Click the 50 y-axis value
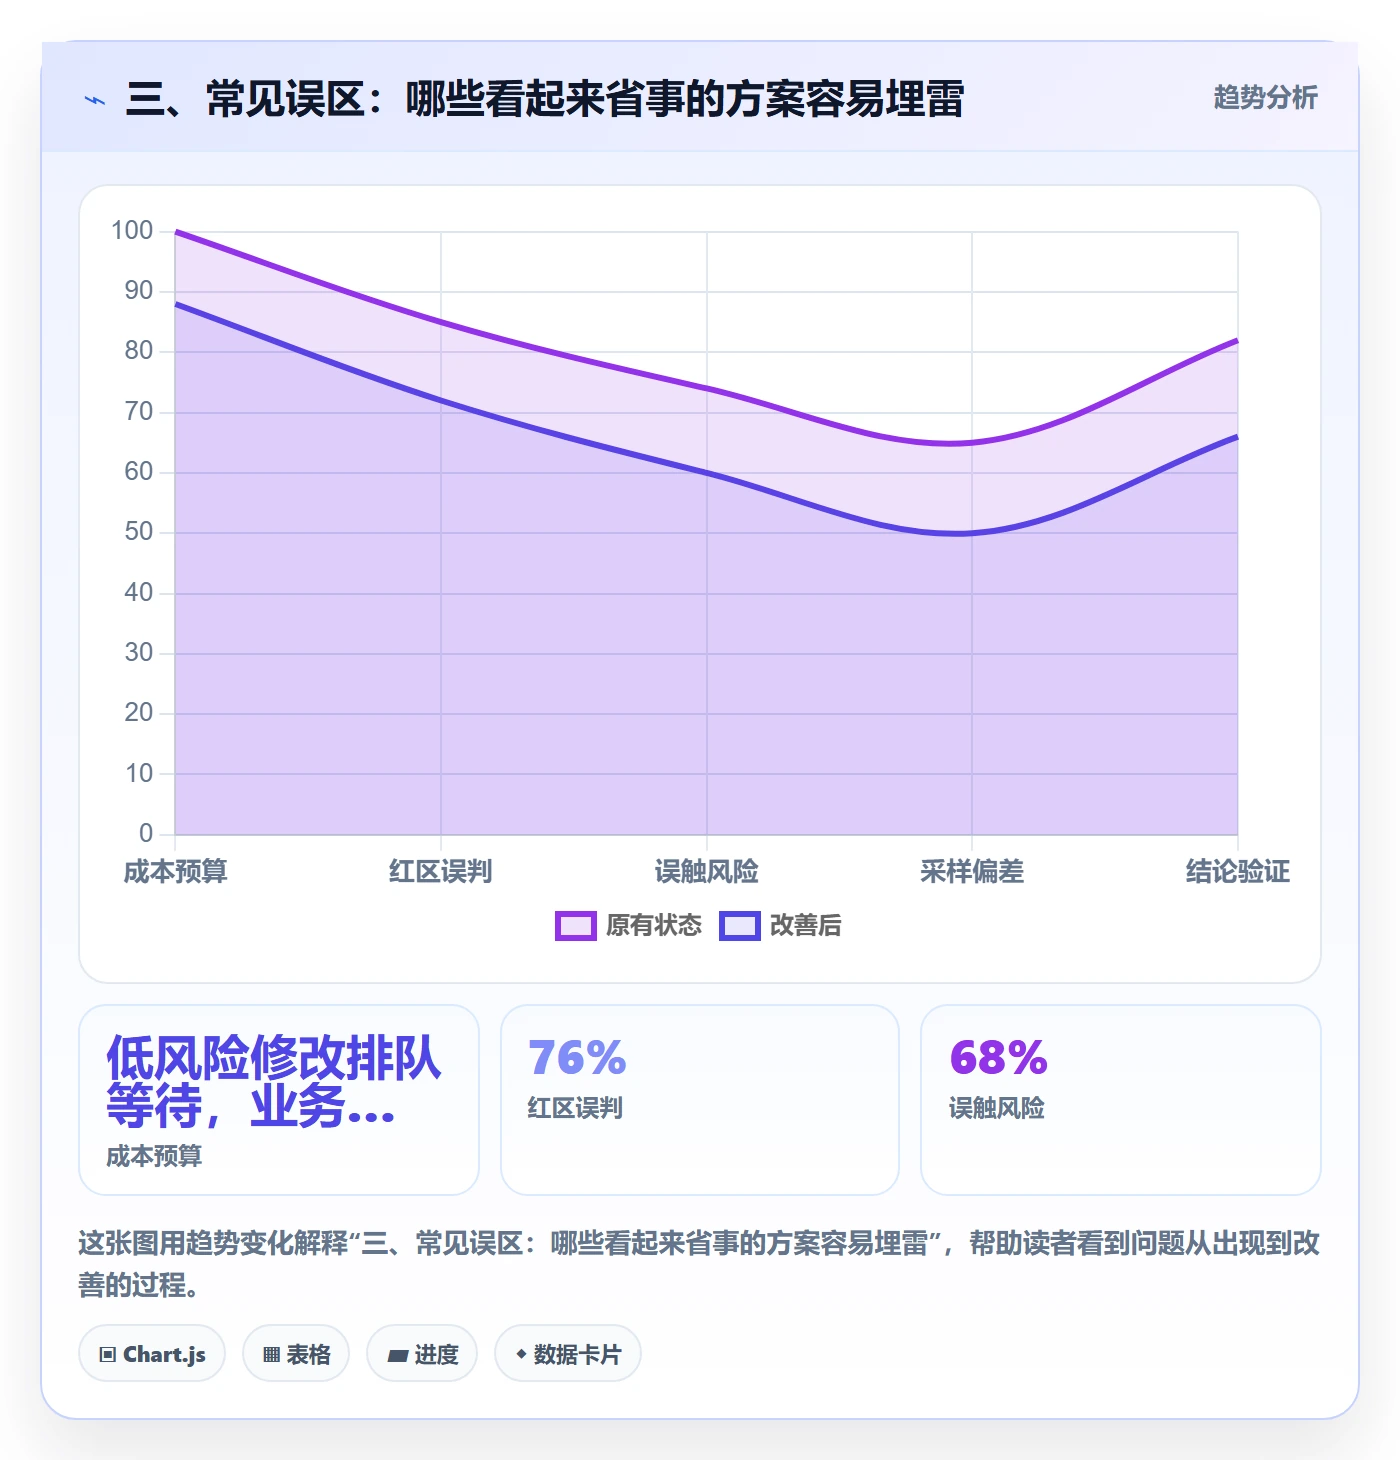Viewport: 1400px width, 1460px height. [139, 532]
